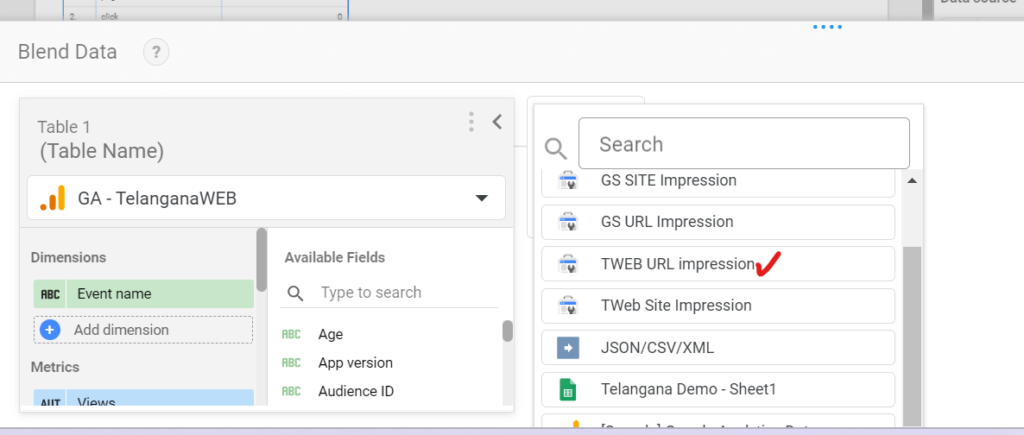Image resolution: width=1024 pixels, height=435 pixels.
Task: Click the Blend Data panel title
Action: click(x=67, y=52)
